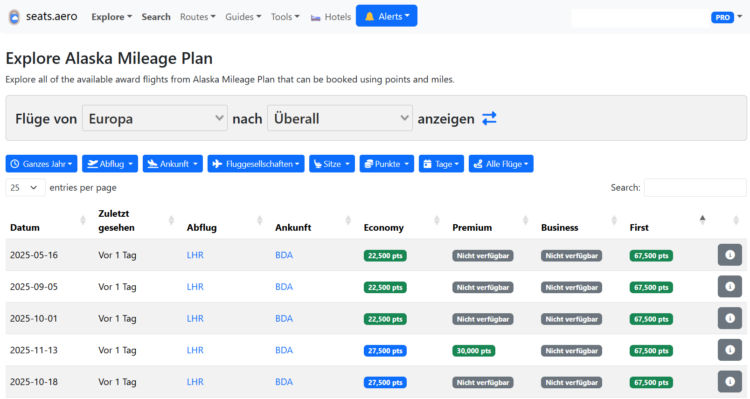Click LHR link in 2025-05-16 row
Screen dimensions: 750x399
195,255
